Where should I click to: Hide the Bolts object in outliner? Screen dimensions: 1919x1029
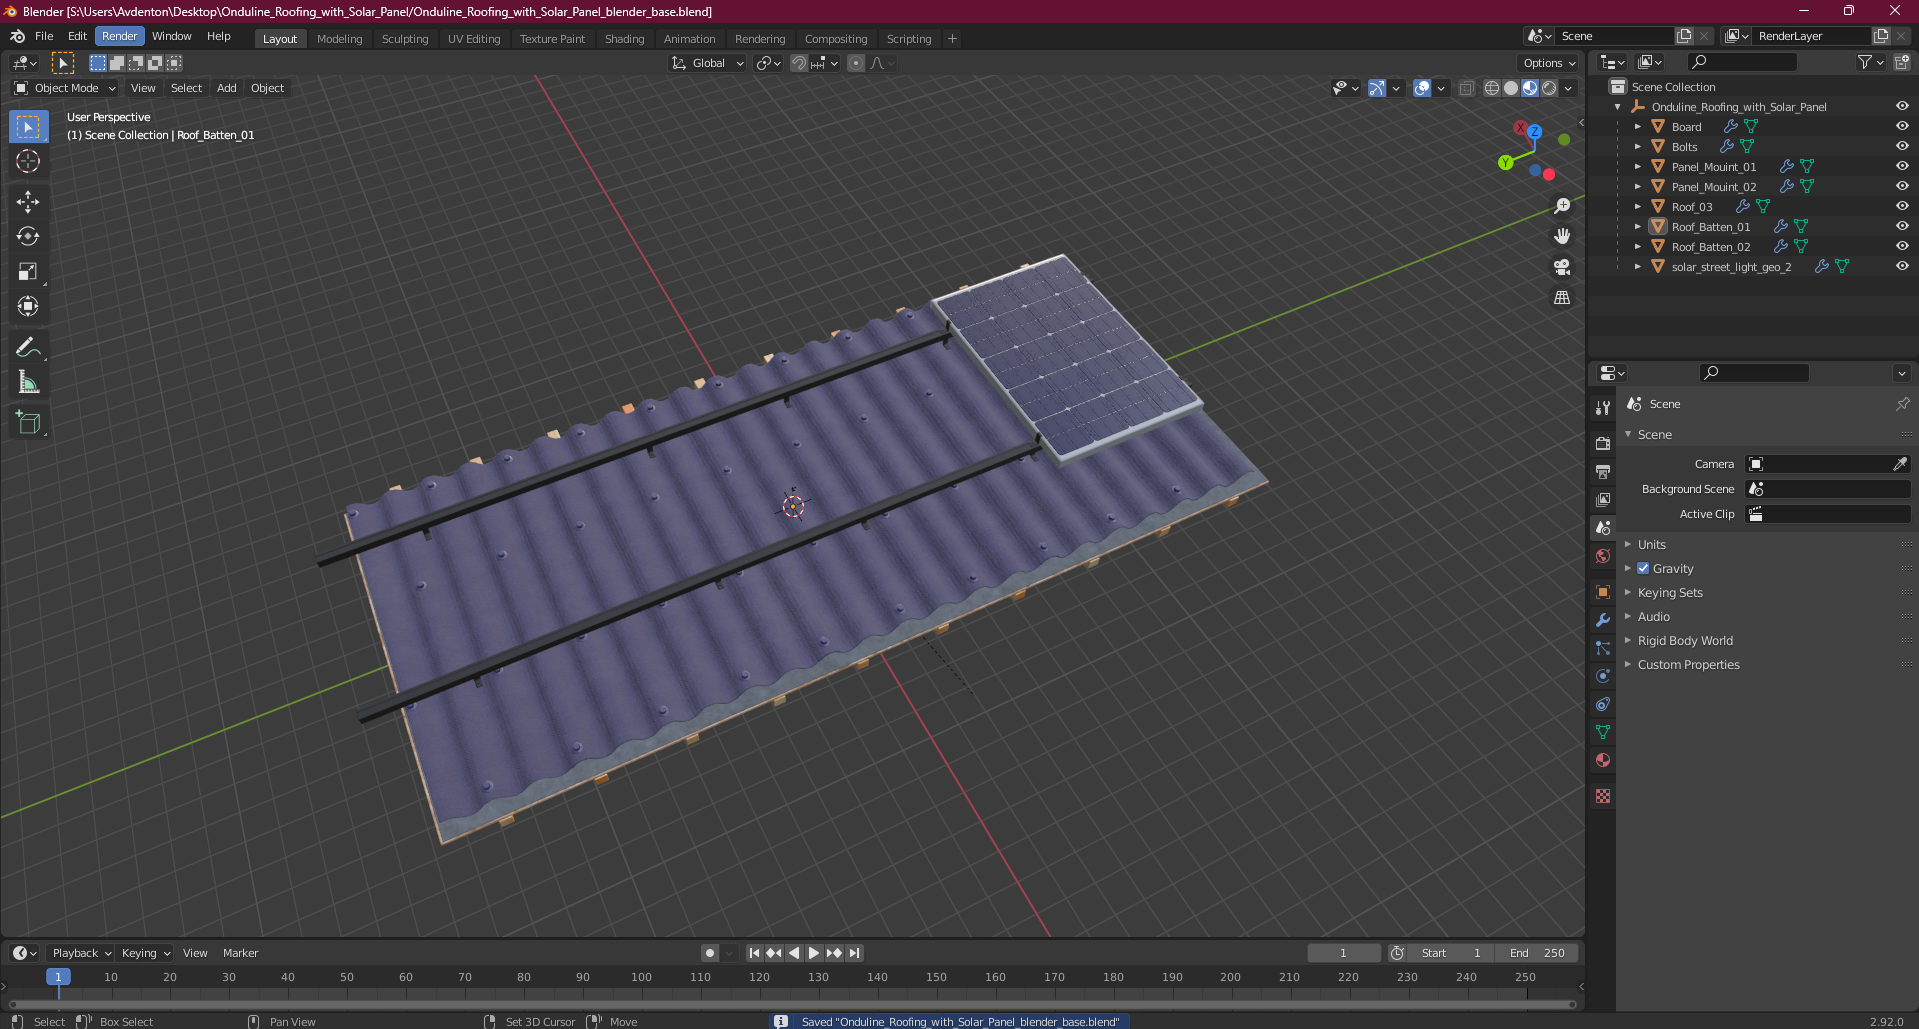coord(1902,146)
